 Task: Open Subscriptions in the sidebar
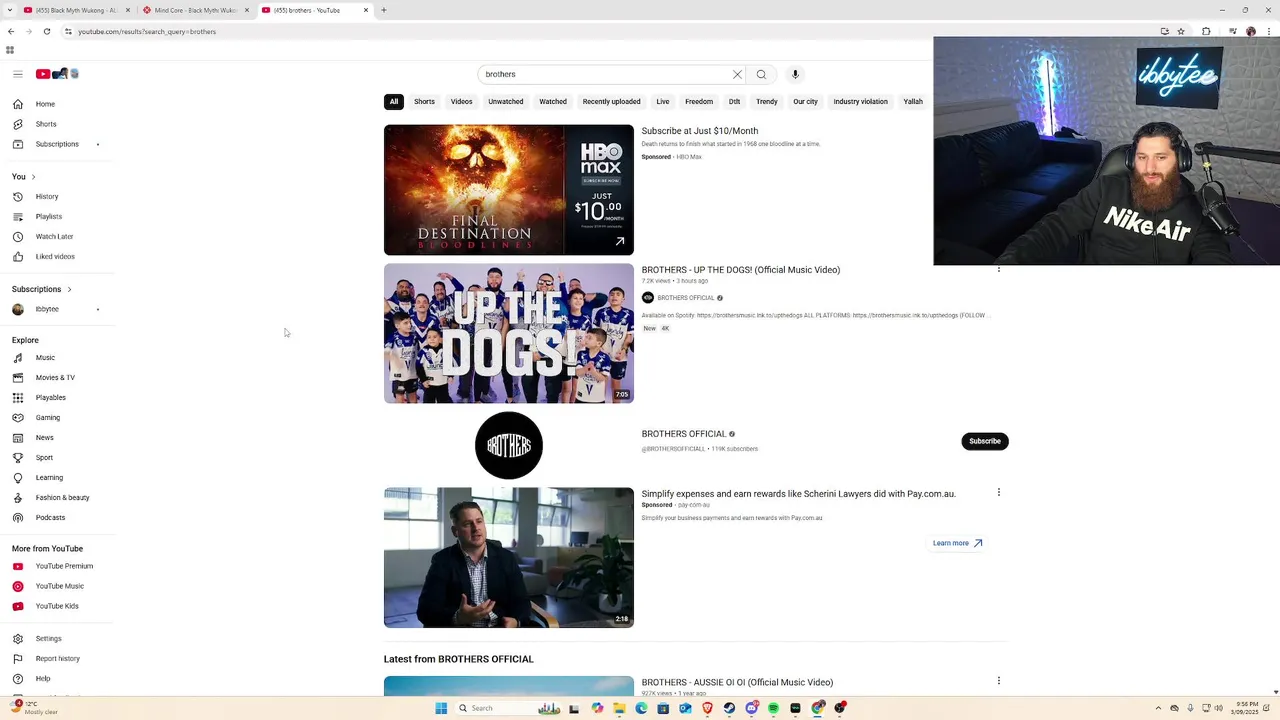point(56,144)
